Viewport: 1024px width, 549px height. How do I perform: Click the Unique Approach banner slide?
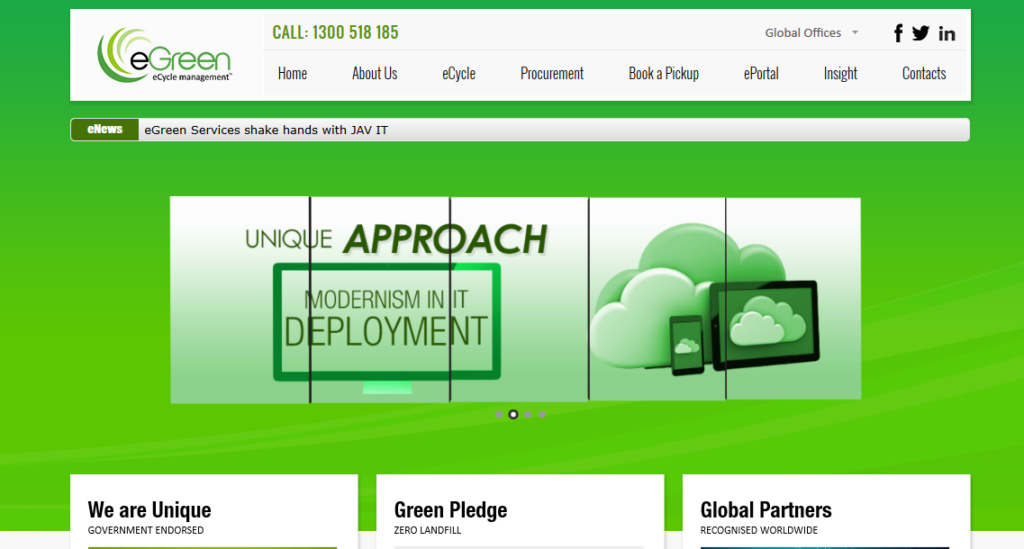point(515,299)
